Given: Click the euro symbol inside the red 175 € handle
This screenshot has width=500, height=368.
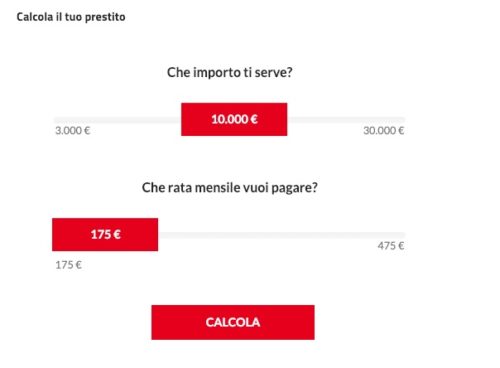Looking at the screenshot, I should point(117,234).
